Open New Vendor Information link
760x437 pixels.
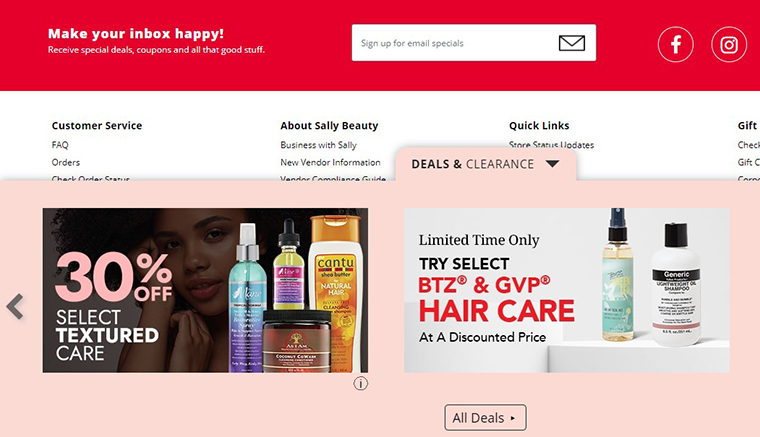click(330, 162)
